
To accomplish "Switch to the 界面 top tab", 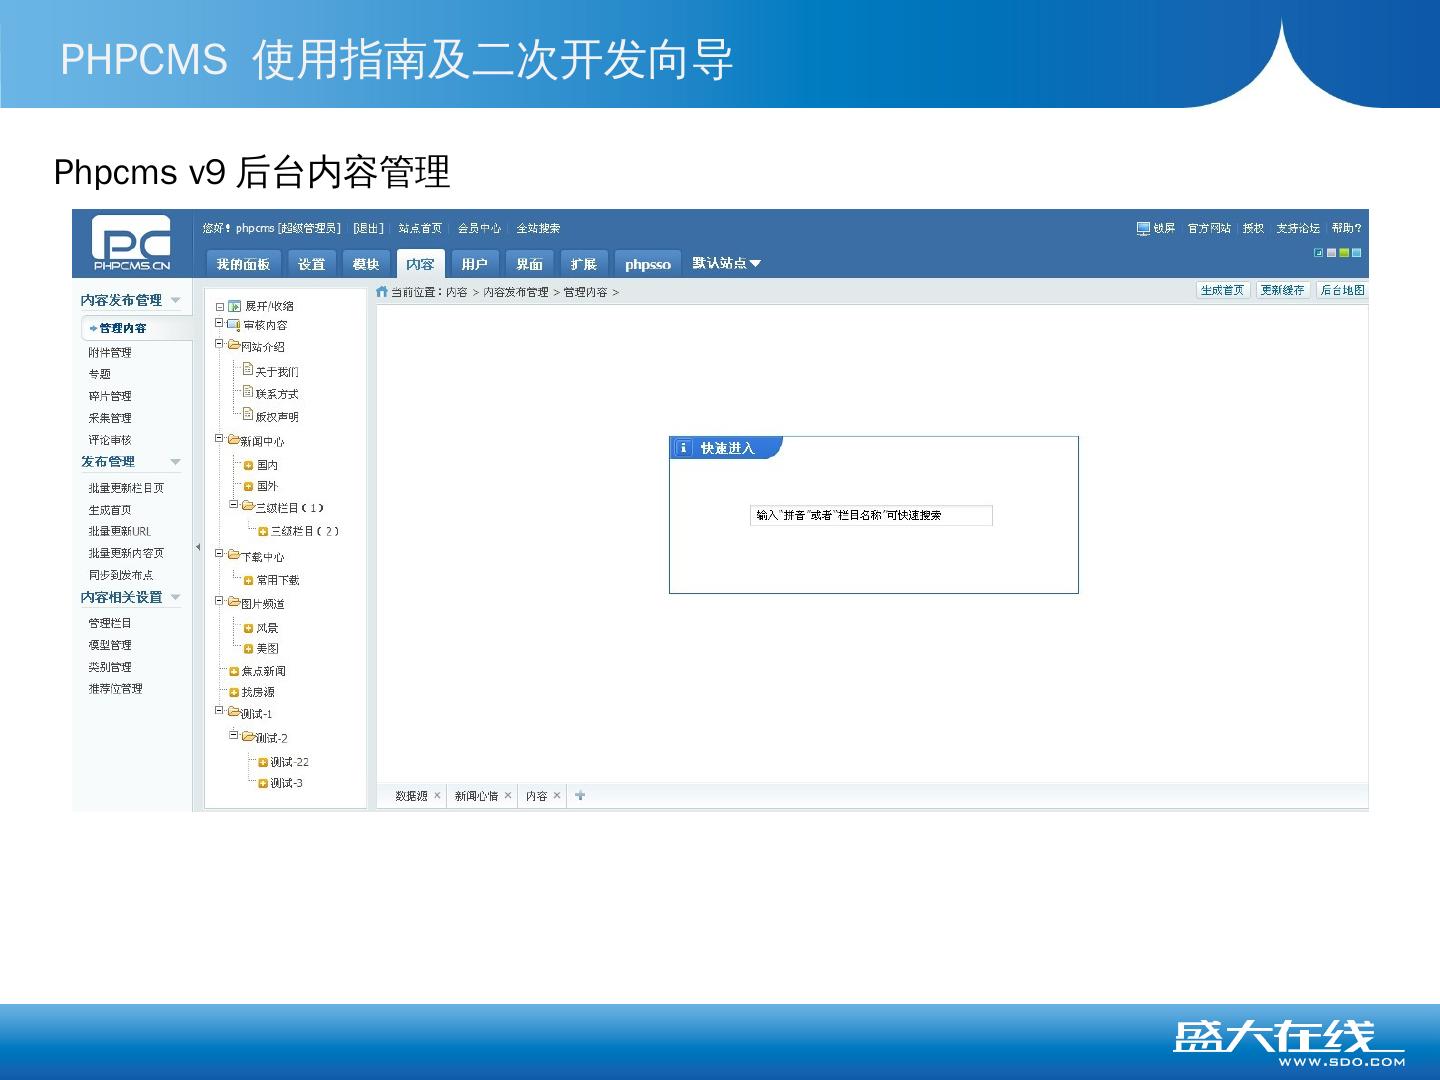I will coord(529,264).
